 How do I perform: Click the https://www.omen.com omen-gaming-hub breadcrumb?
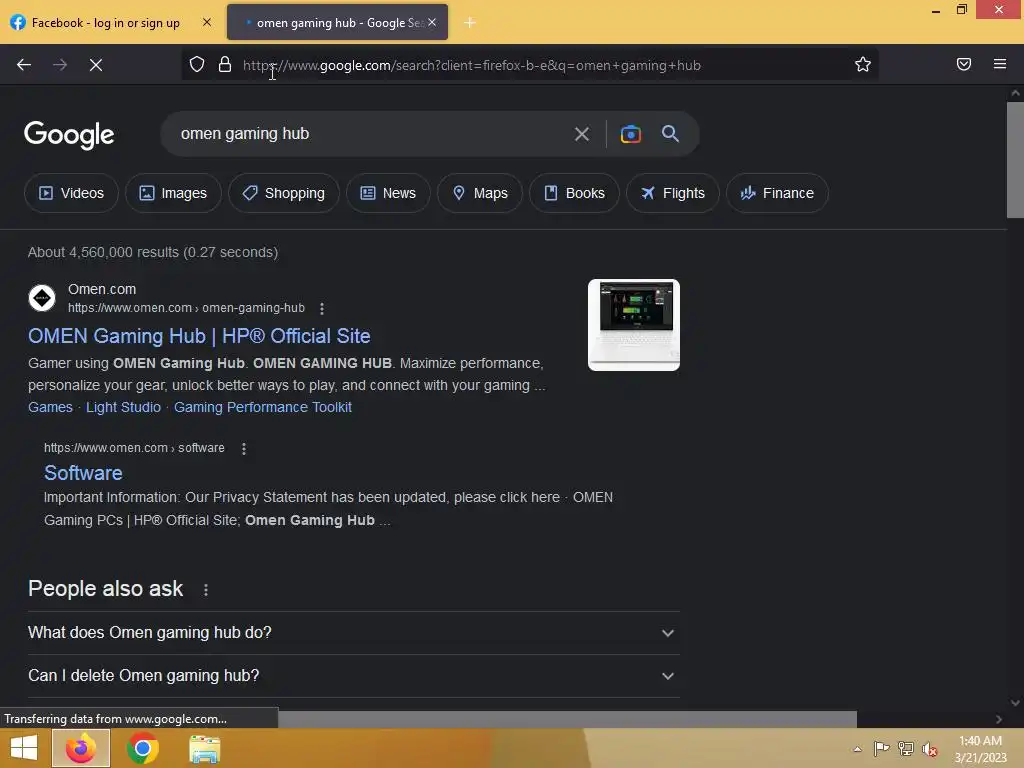(186, 308)
